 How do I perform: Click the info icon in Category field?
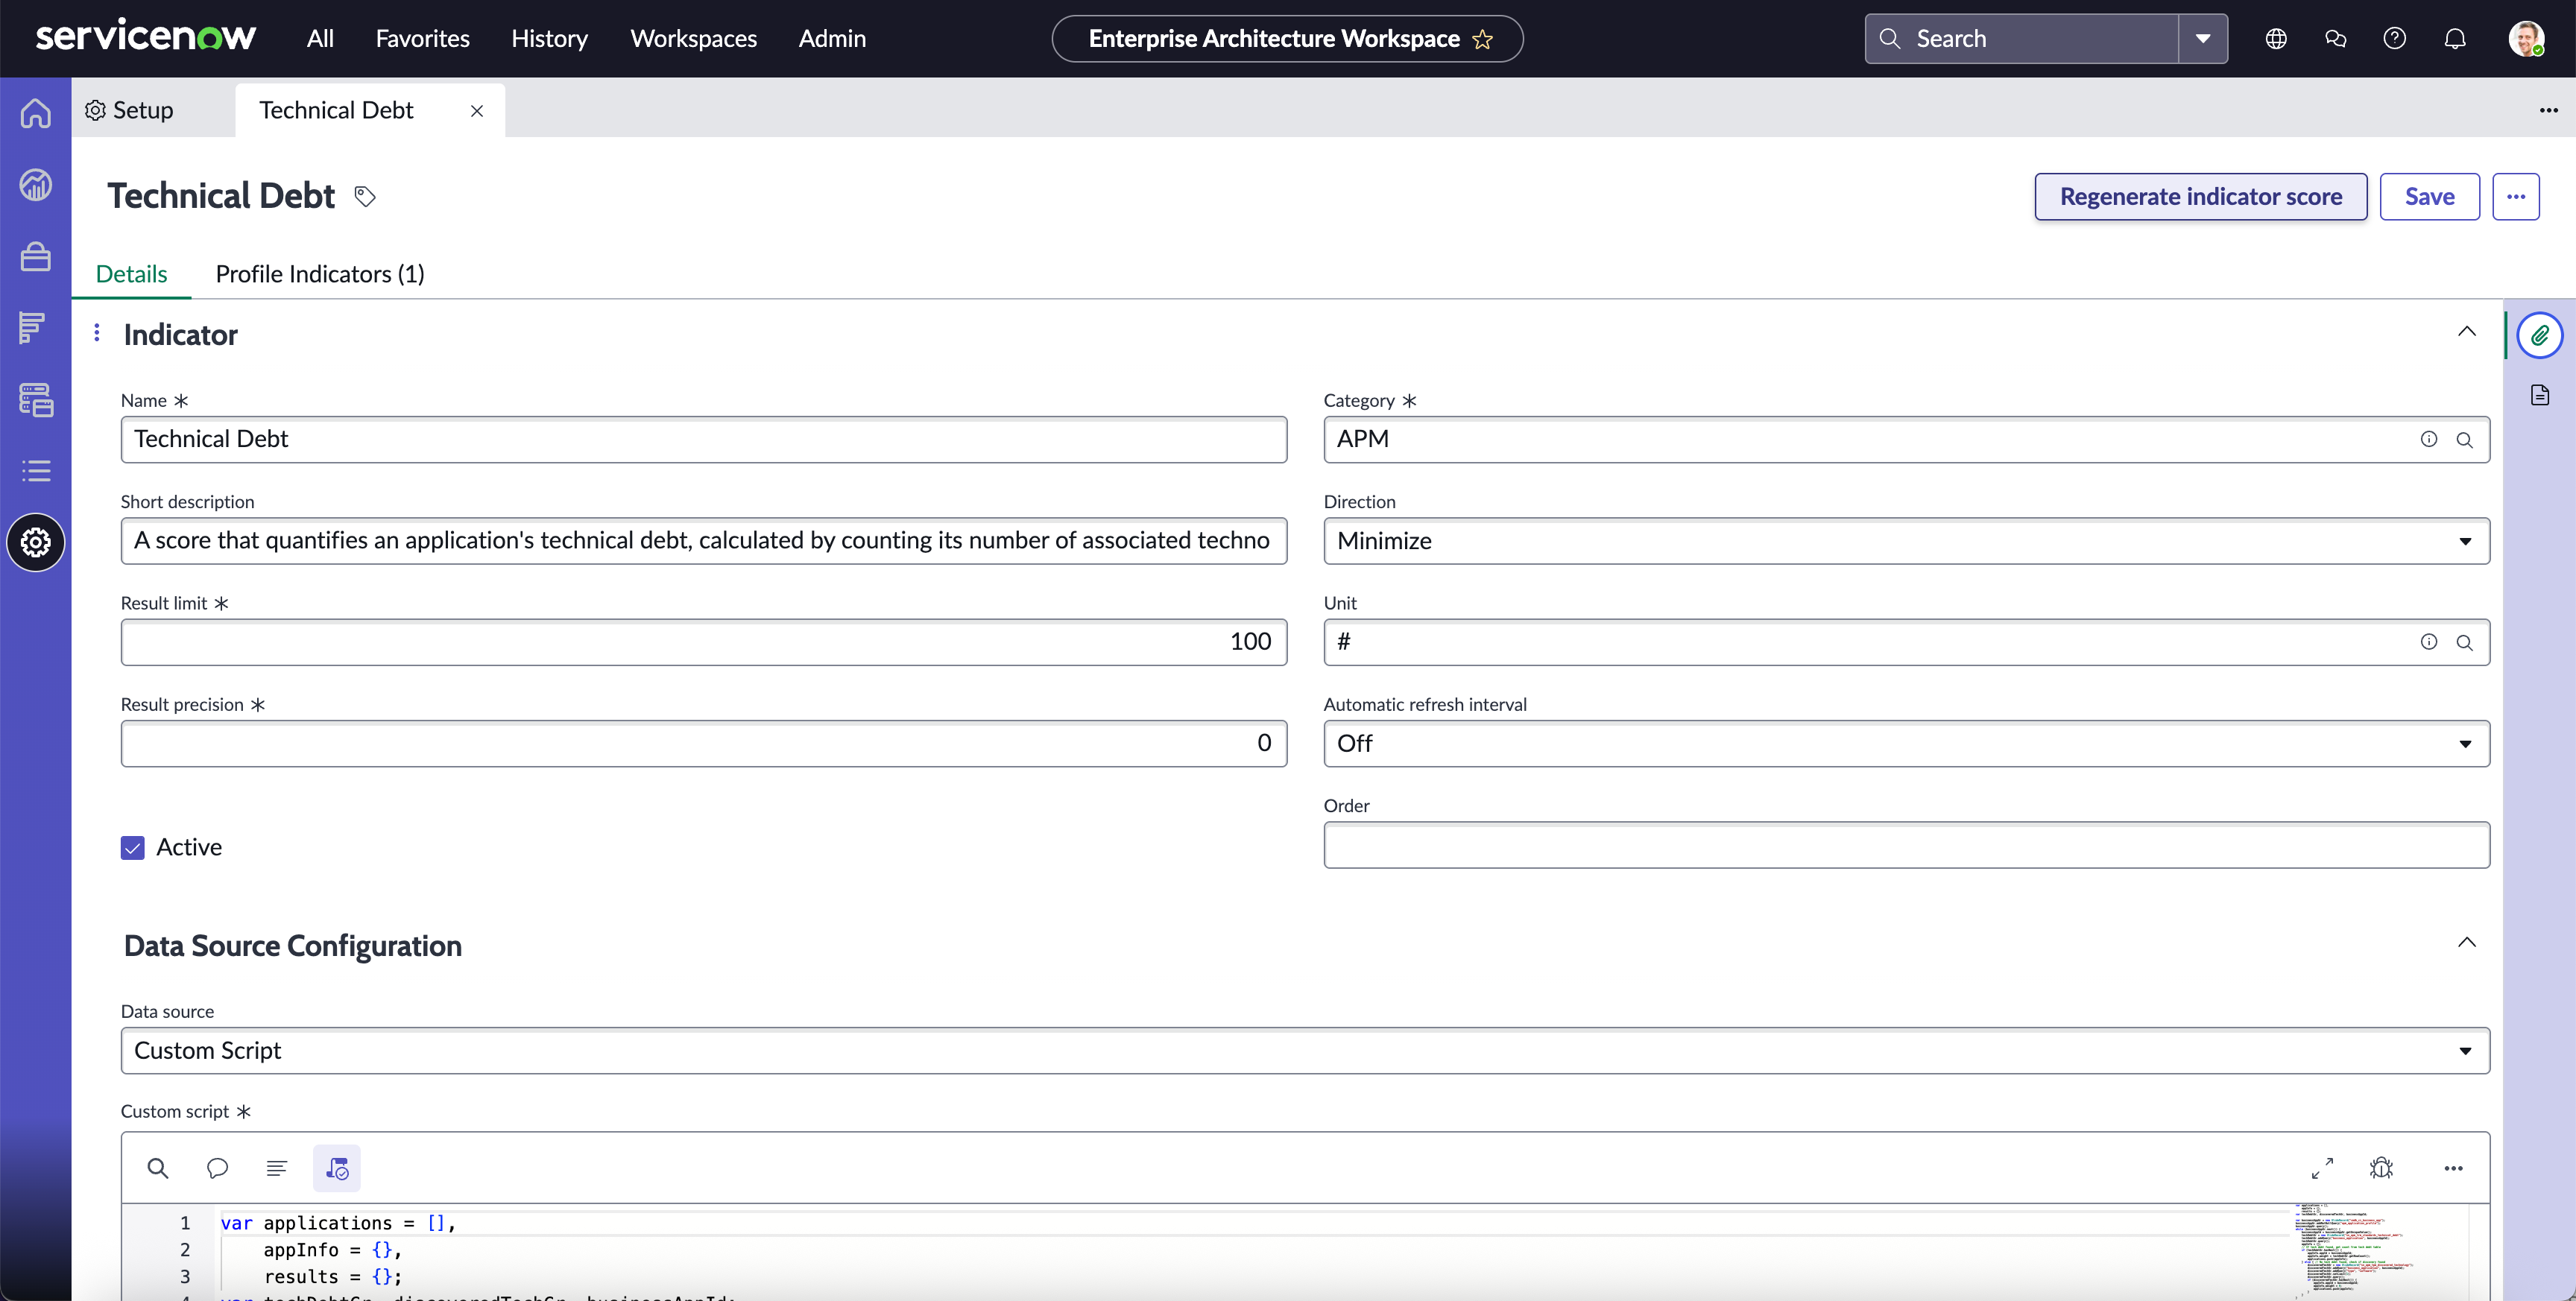point(2428,439)
